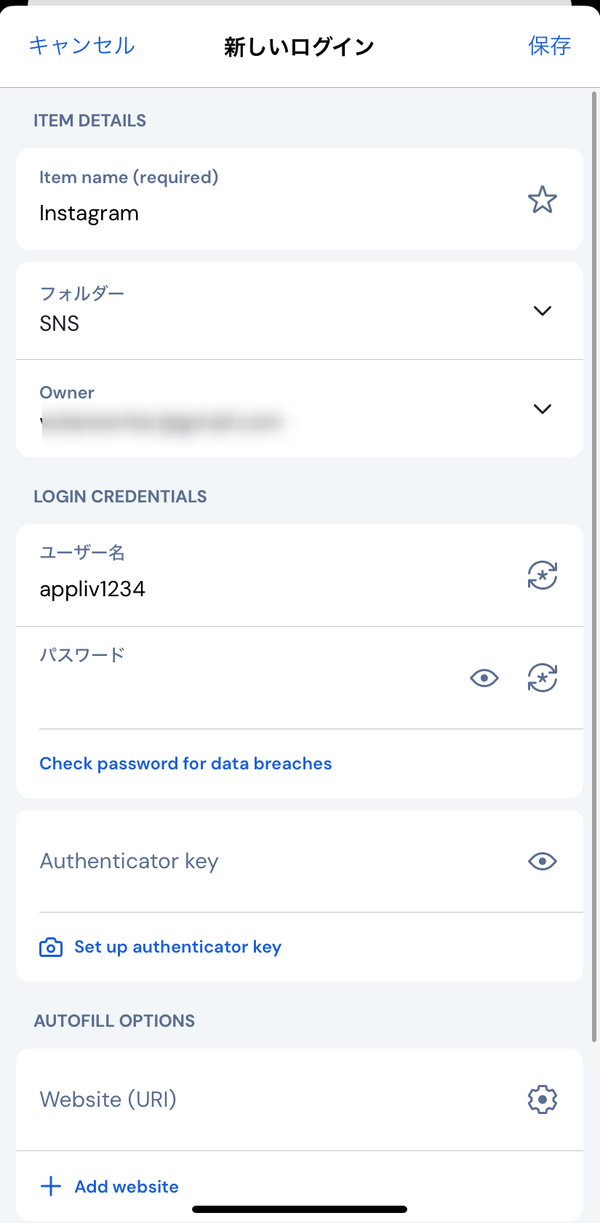Tap the Authenticator key text field
Screen dimensions: 600x1223
[x=270, y=861]
